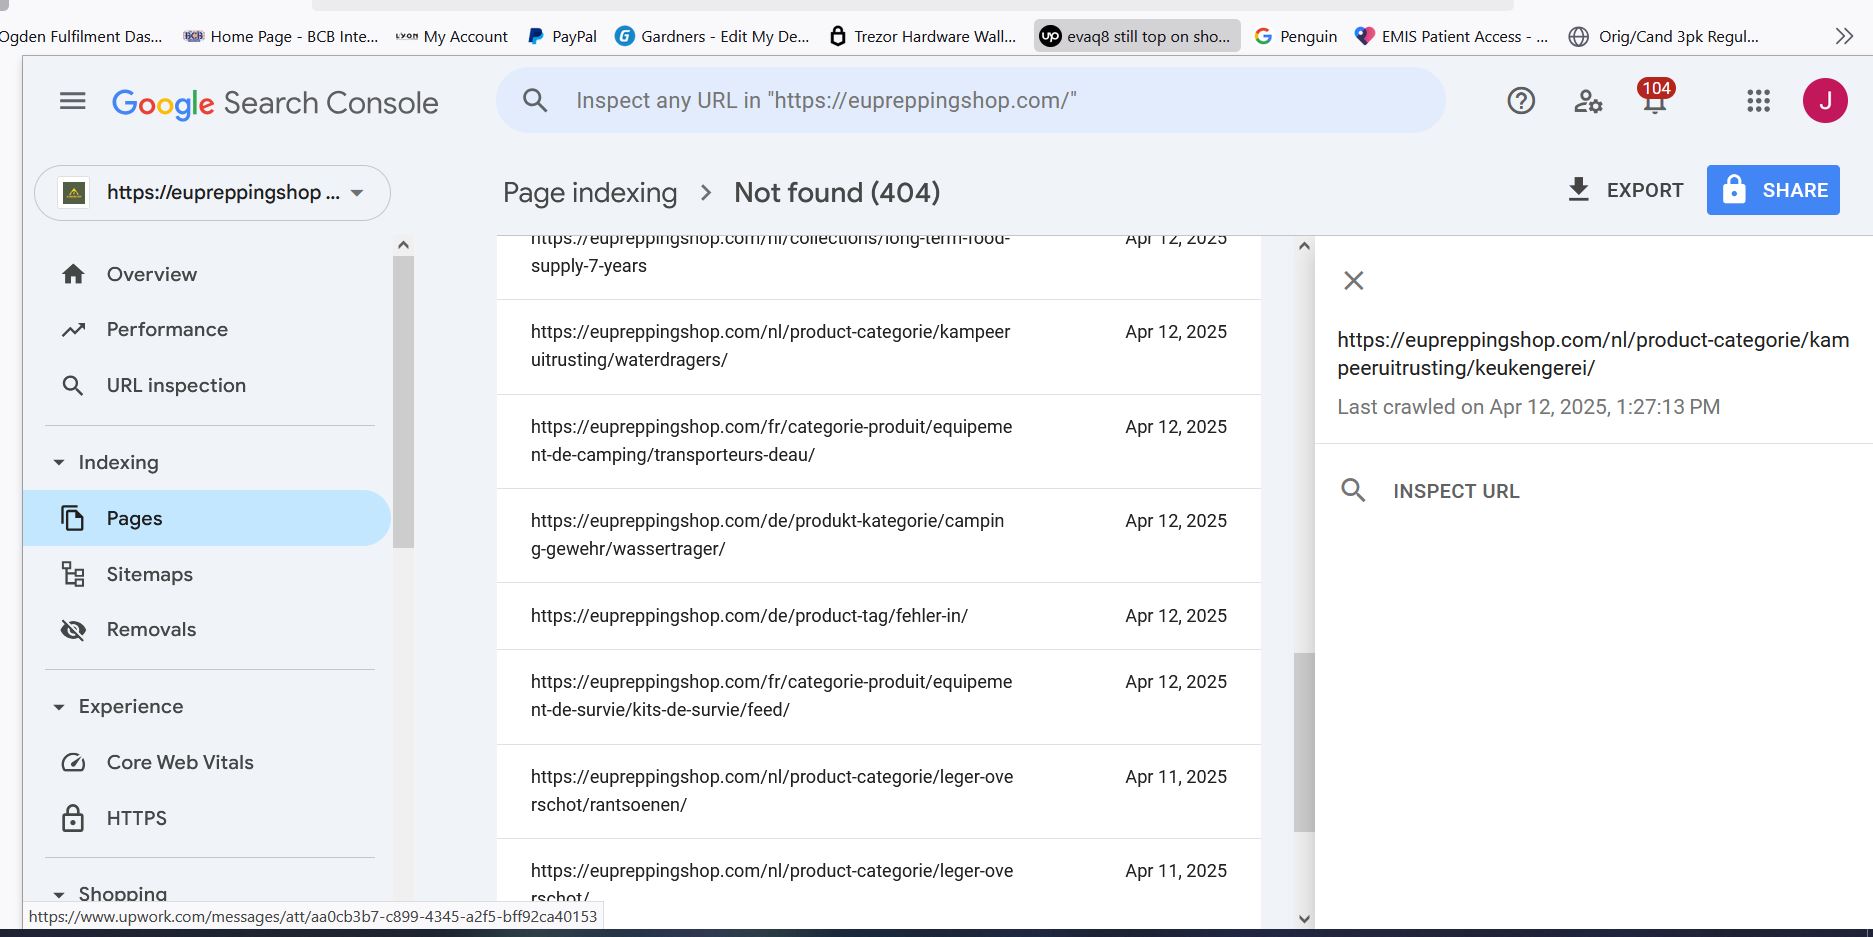Click the Removals crossed-eye icon
This screenshot has height=937, width=1873.
[73, 630]
